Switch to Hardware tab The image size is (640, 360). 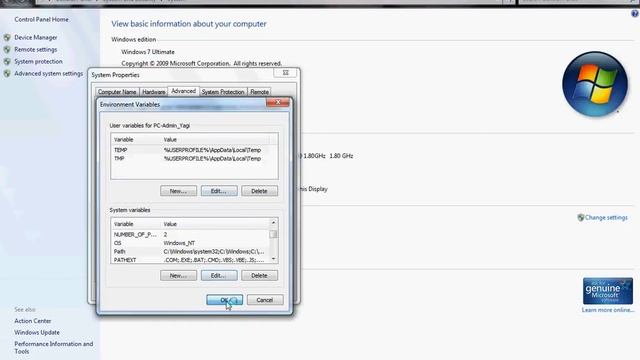coord(153,92)
